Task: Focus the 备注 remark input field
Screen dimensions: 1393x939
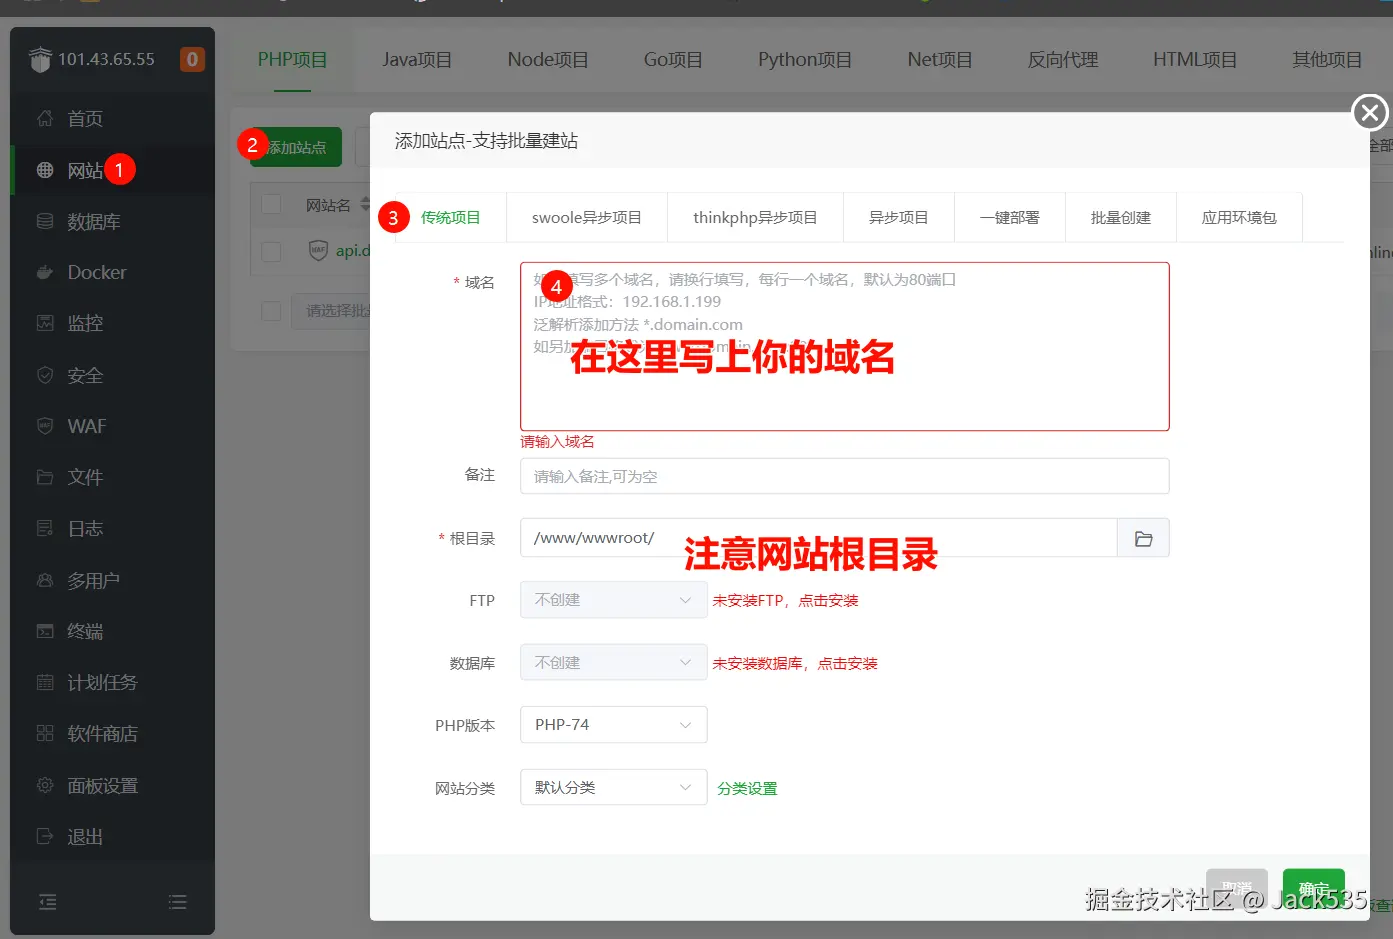Action: pos(845,476)
